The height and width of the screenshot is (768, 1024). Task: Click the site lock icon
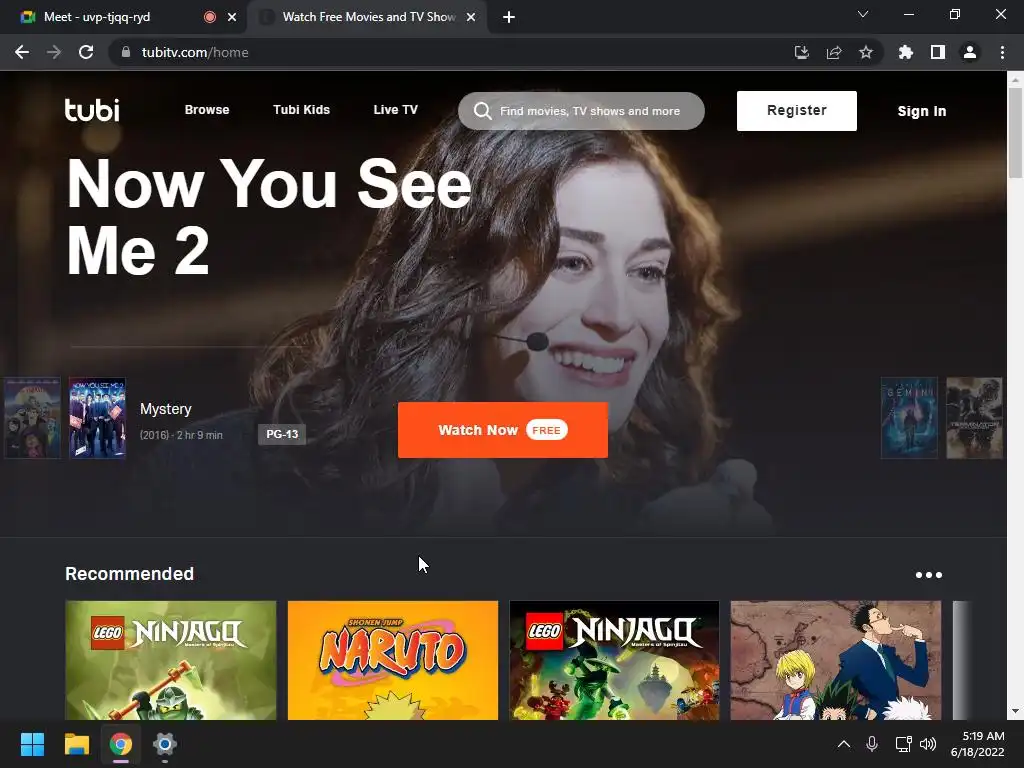click(125, 52)
